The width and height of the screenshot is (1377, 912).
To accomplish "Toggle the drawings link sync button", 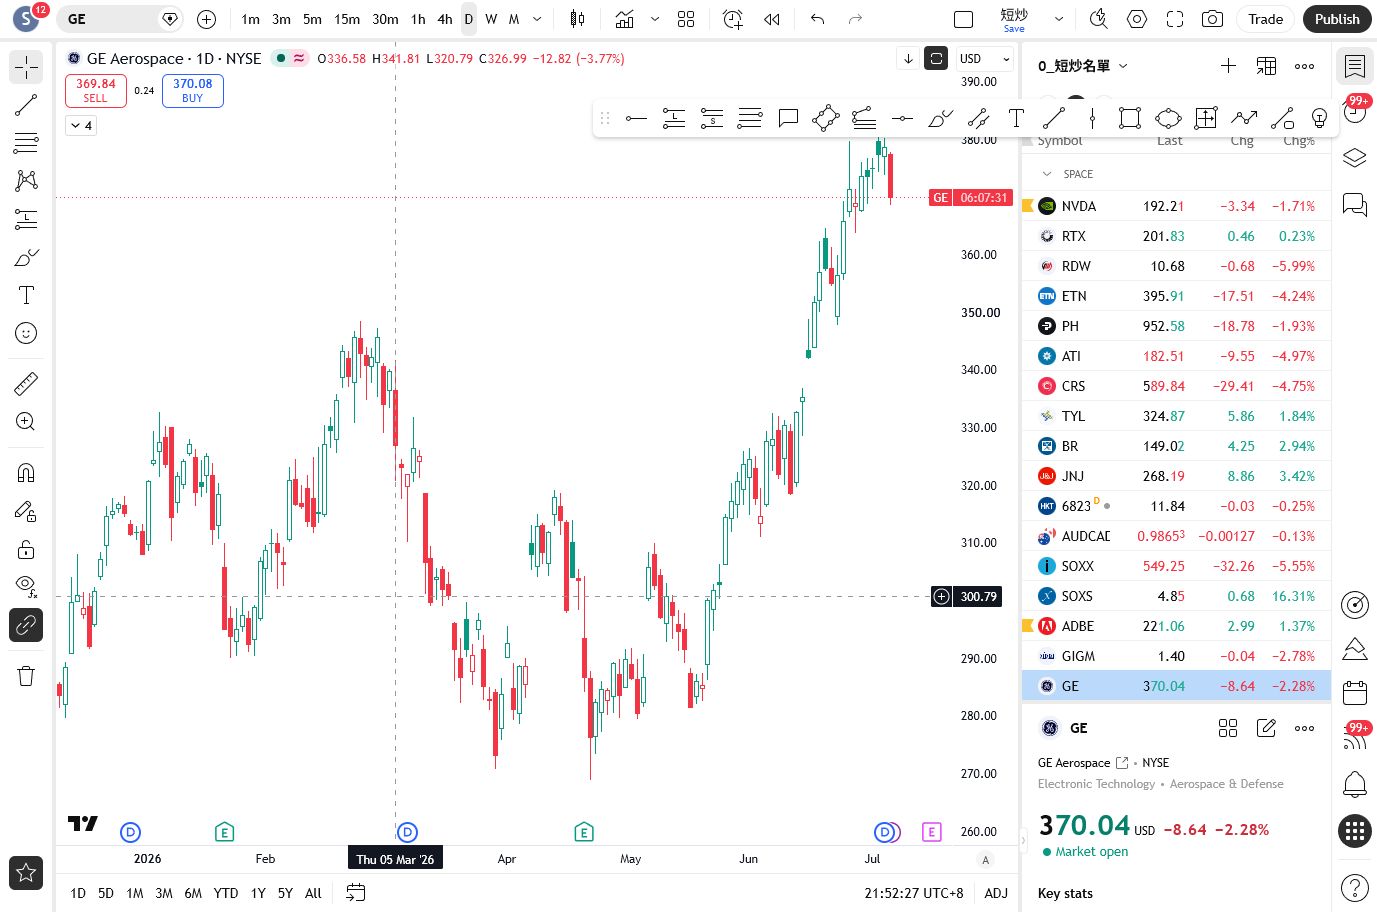I will [x=26, y=625].
